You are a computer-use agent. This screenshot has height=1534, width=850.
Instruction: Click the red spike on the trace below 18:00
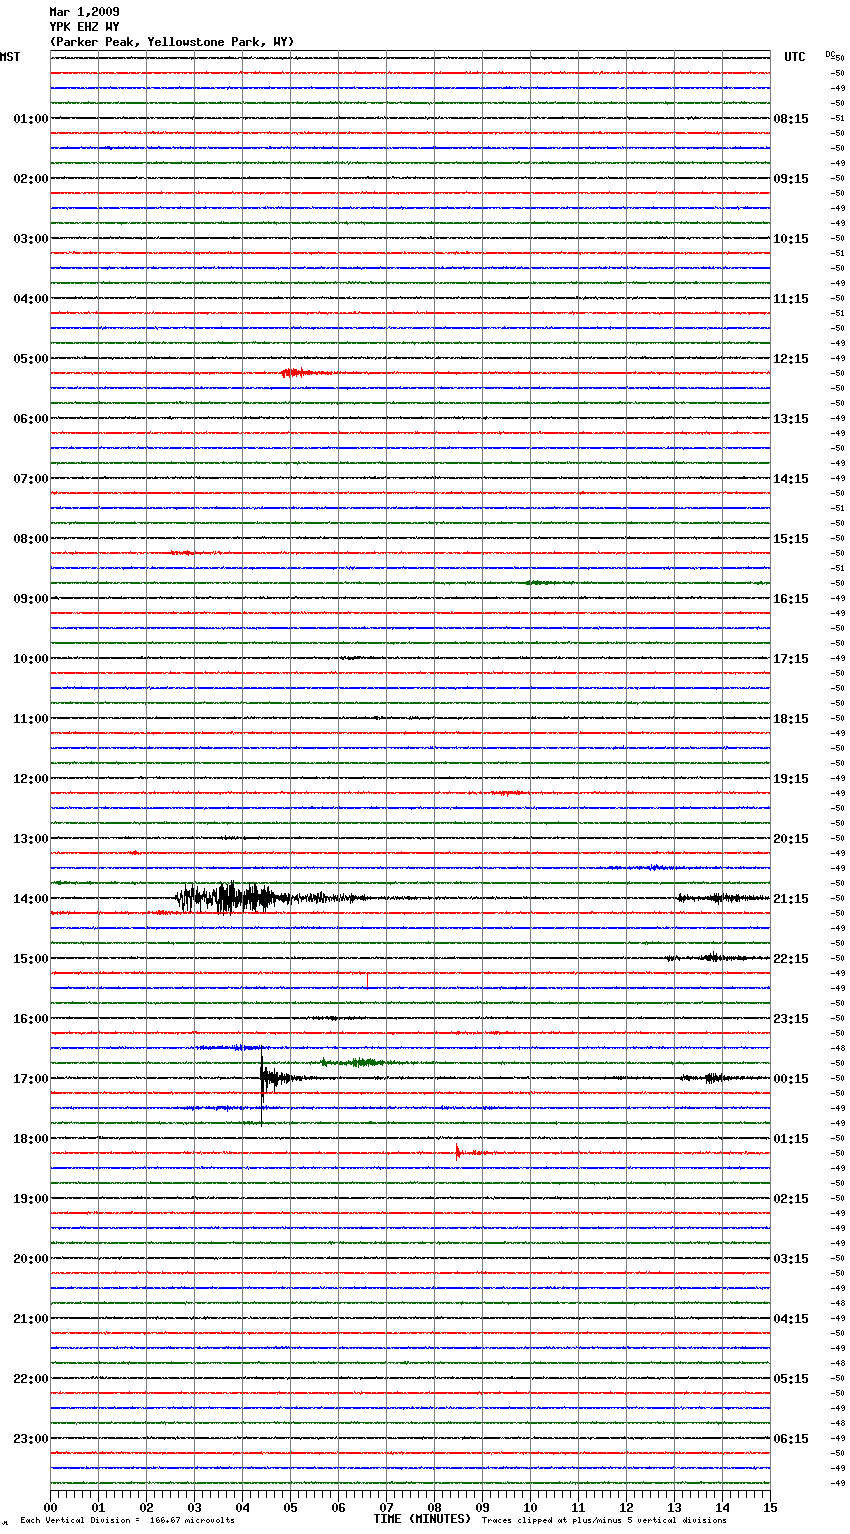[457, 1151]
